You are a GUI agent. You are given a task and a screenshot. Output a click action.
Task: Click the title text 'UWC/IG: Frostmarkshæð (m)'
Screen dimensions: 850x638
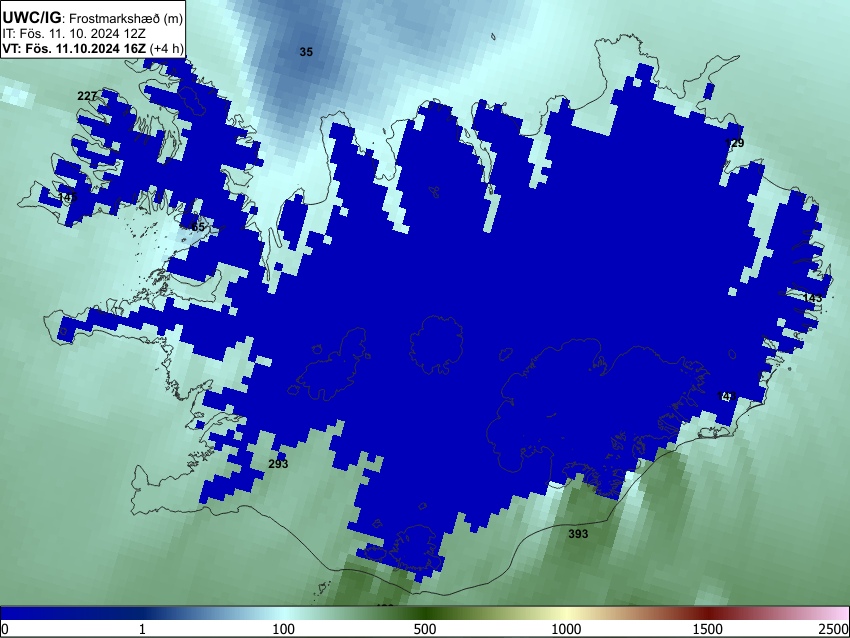click(x=93, y=18)
